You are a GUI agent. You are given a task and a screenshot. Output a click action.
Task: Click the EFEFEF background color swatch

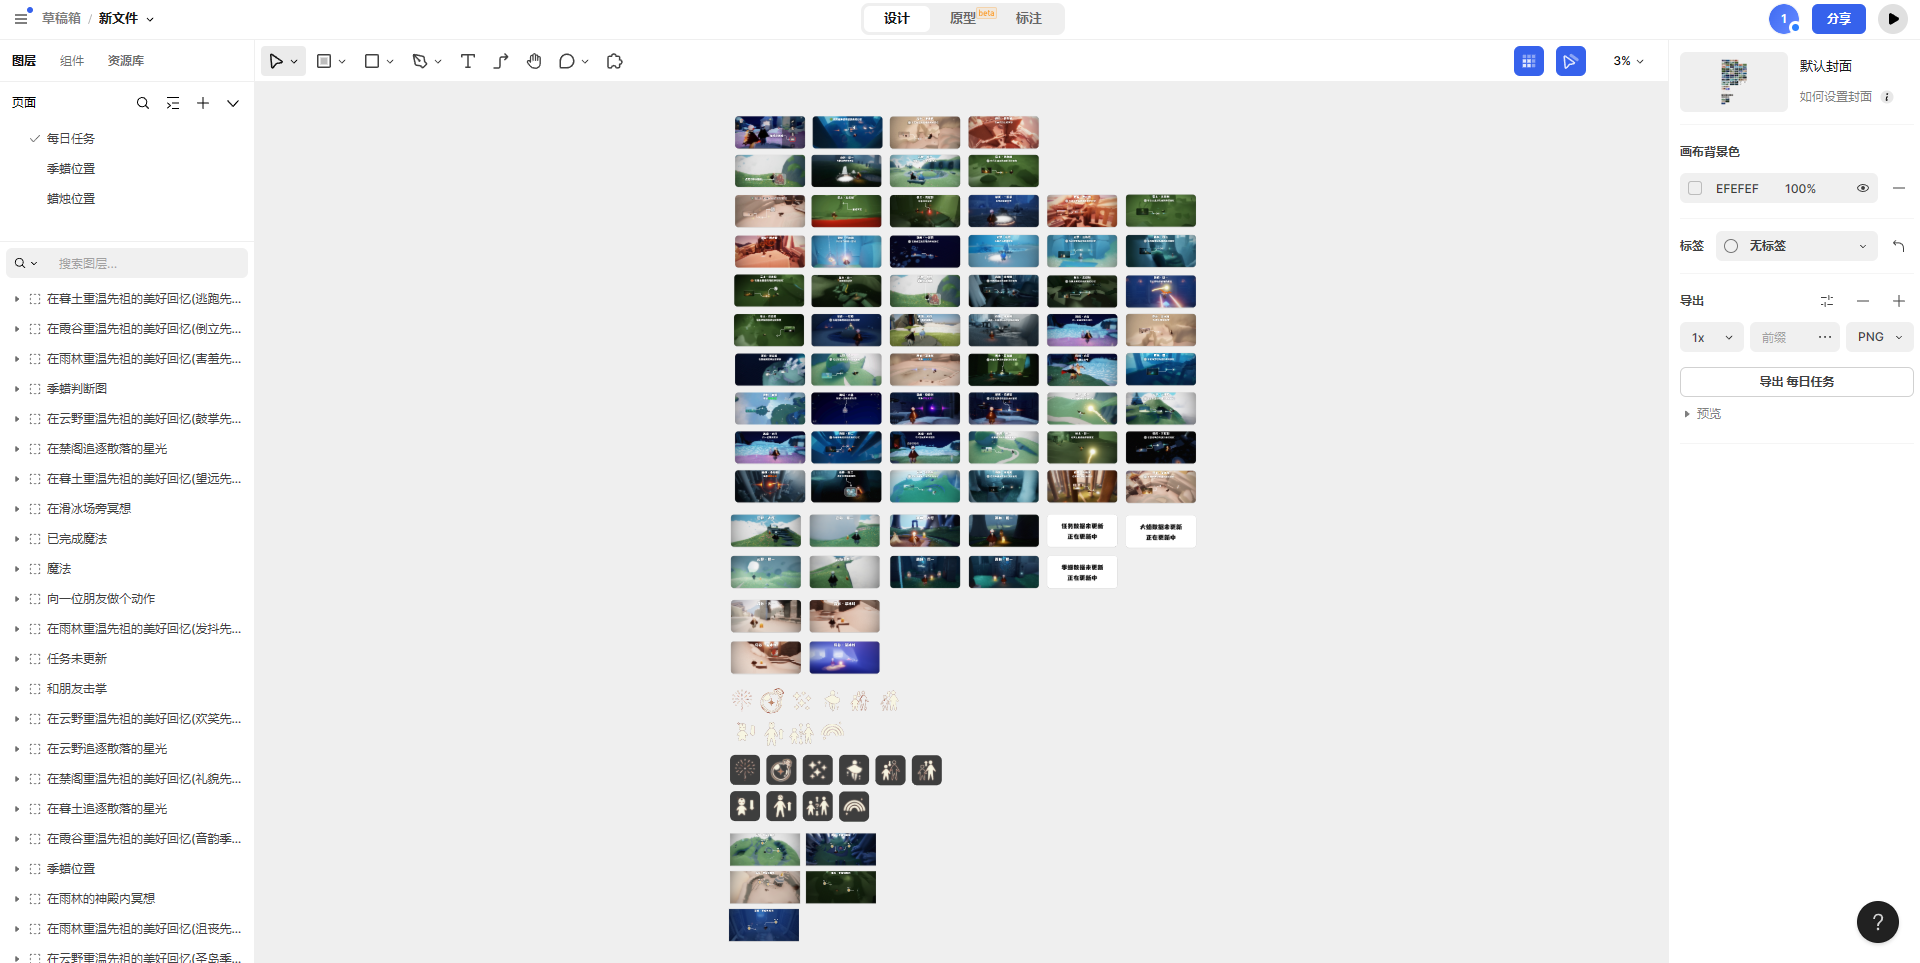tap(1695, 188)
